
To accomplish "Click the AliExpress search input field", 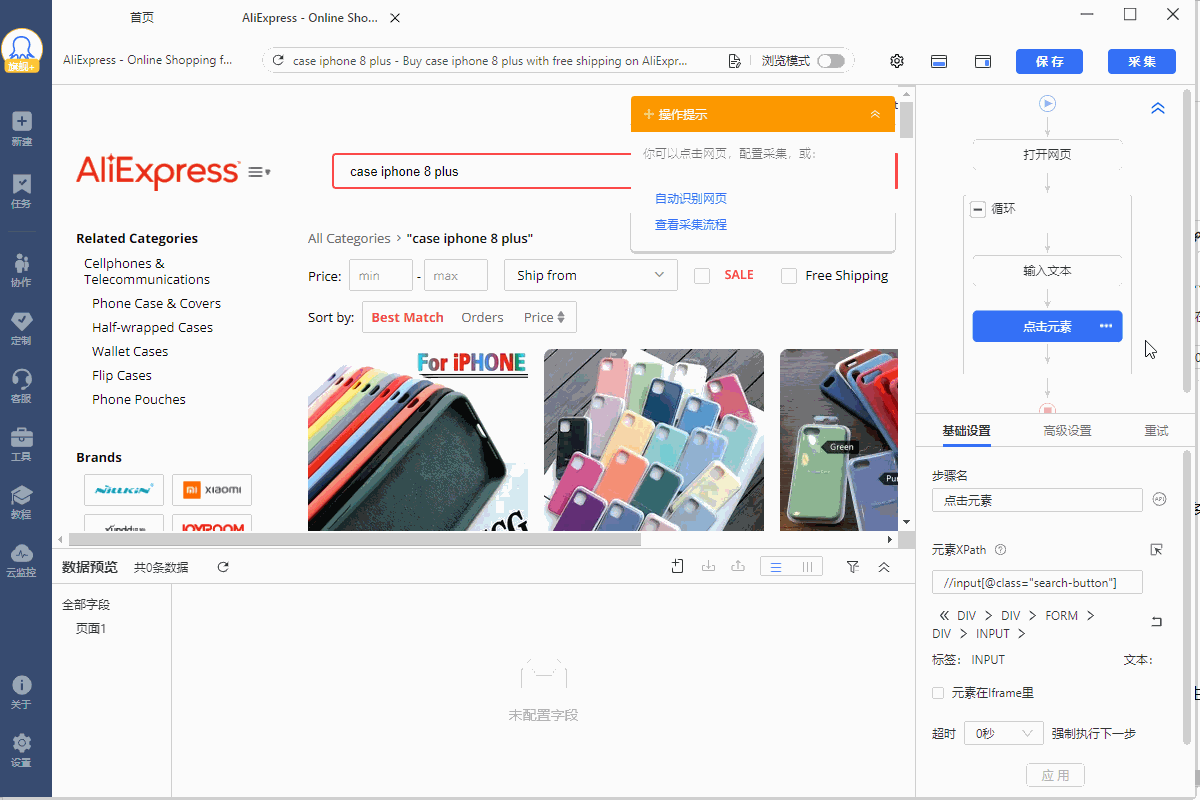I will pos(480,171).
